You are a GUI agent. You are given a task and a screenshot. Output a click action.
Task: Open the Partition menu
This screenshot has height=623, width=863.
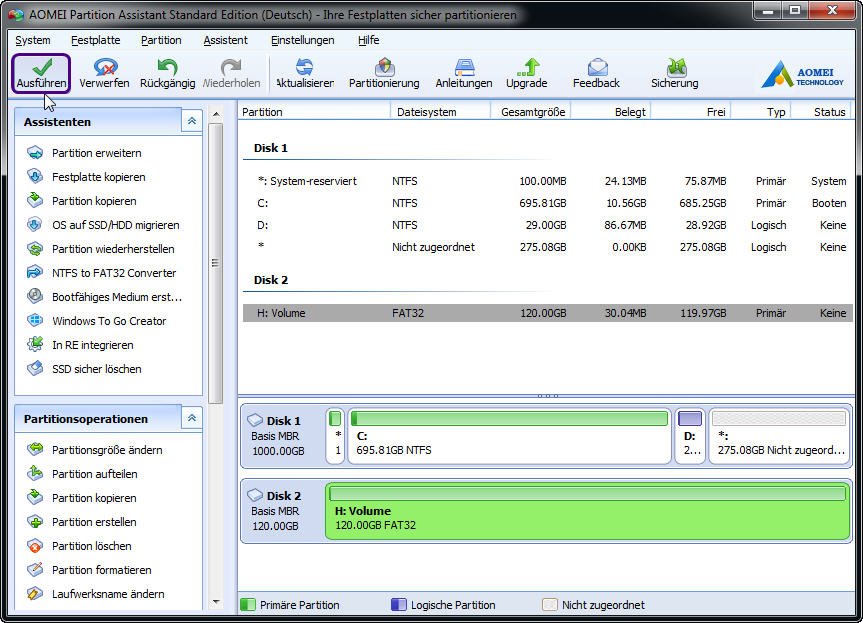161,40
